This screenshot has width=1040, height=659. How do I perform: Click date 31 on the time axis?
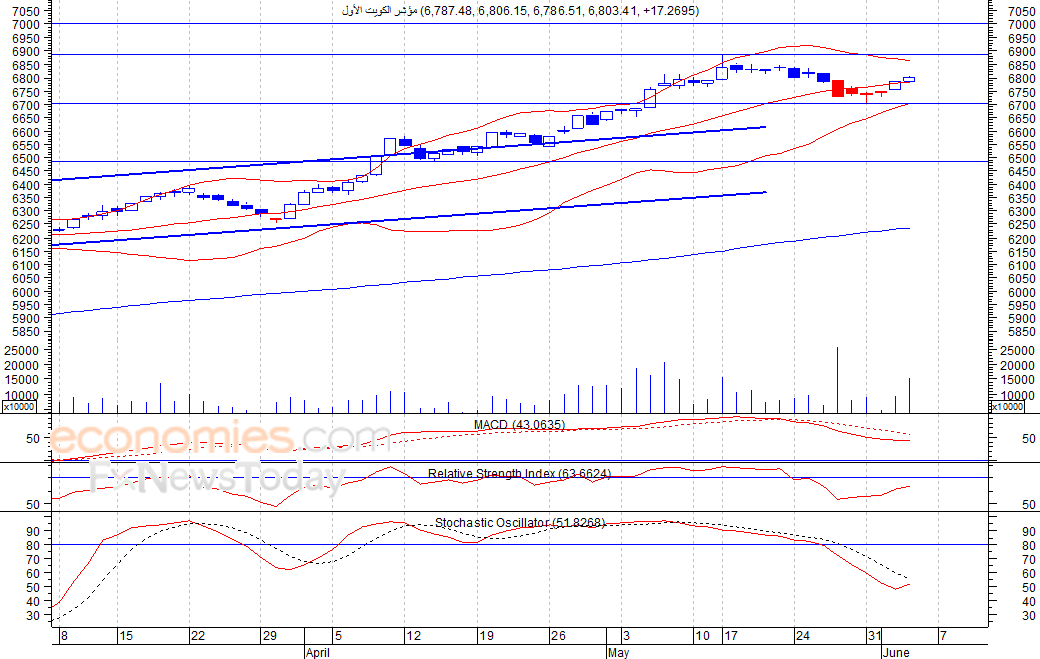875,636
